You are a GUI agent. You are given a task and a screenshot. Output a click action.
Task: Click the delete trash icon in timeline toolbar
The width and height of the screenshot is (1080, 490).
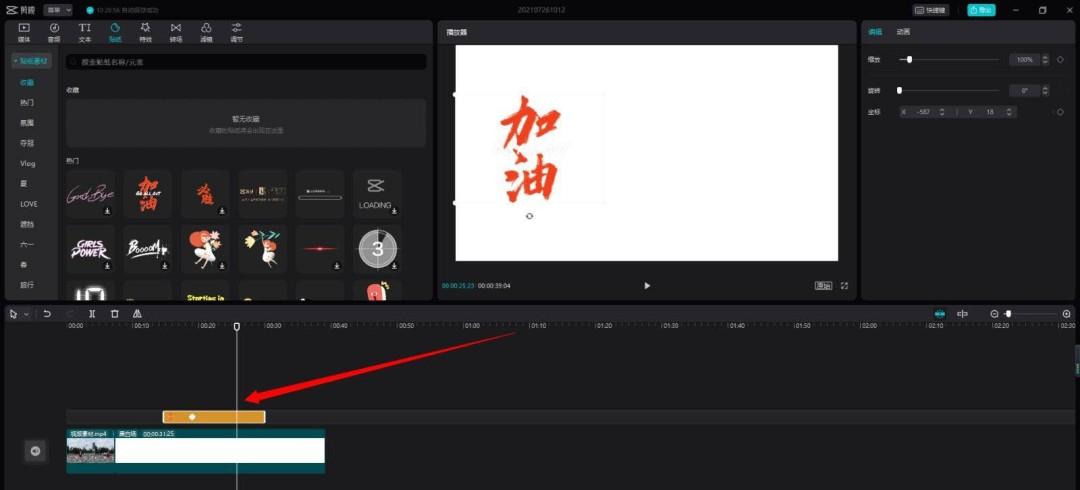coord(115,314)
